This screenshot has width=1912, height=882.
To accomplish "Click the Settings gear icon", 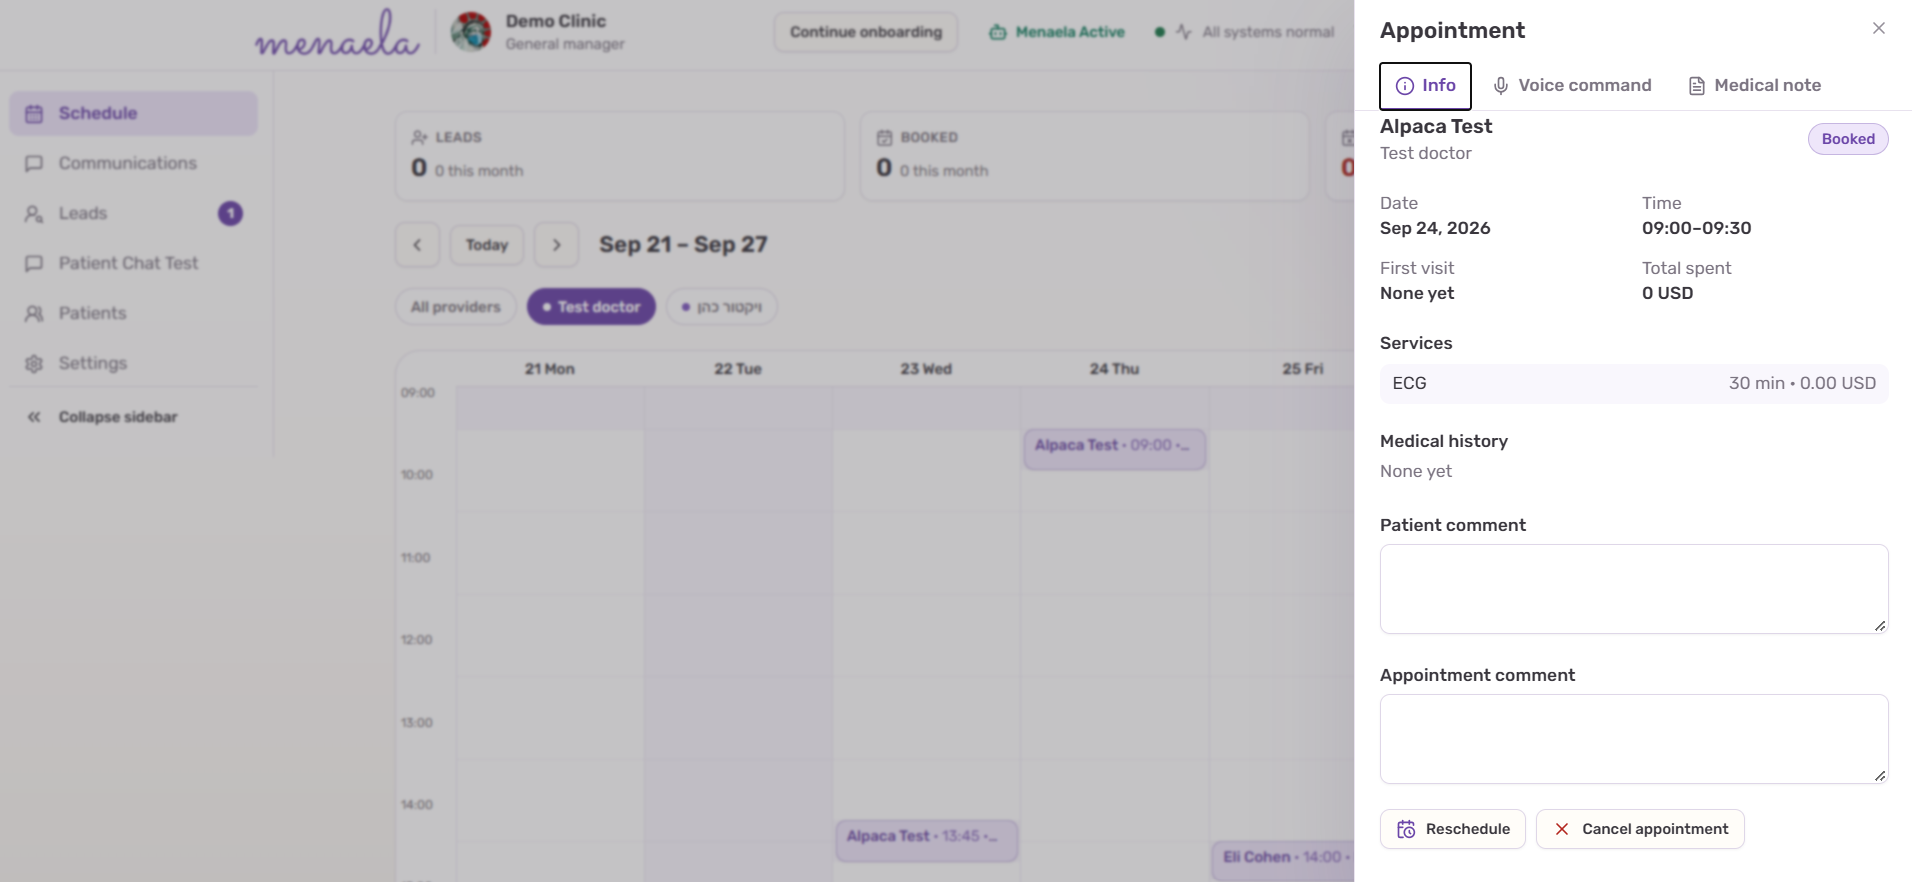I will [34, 363].
